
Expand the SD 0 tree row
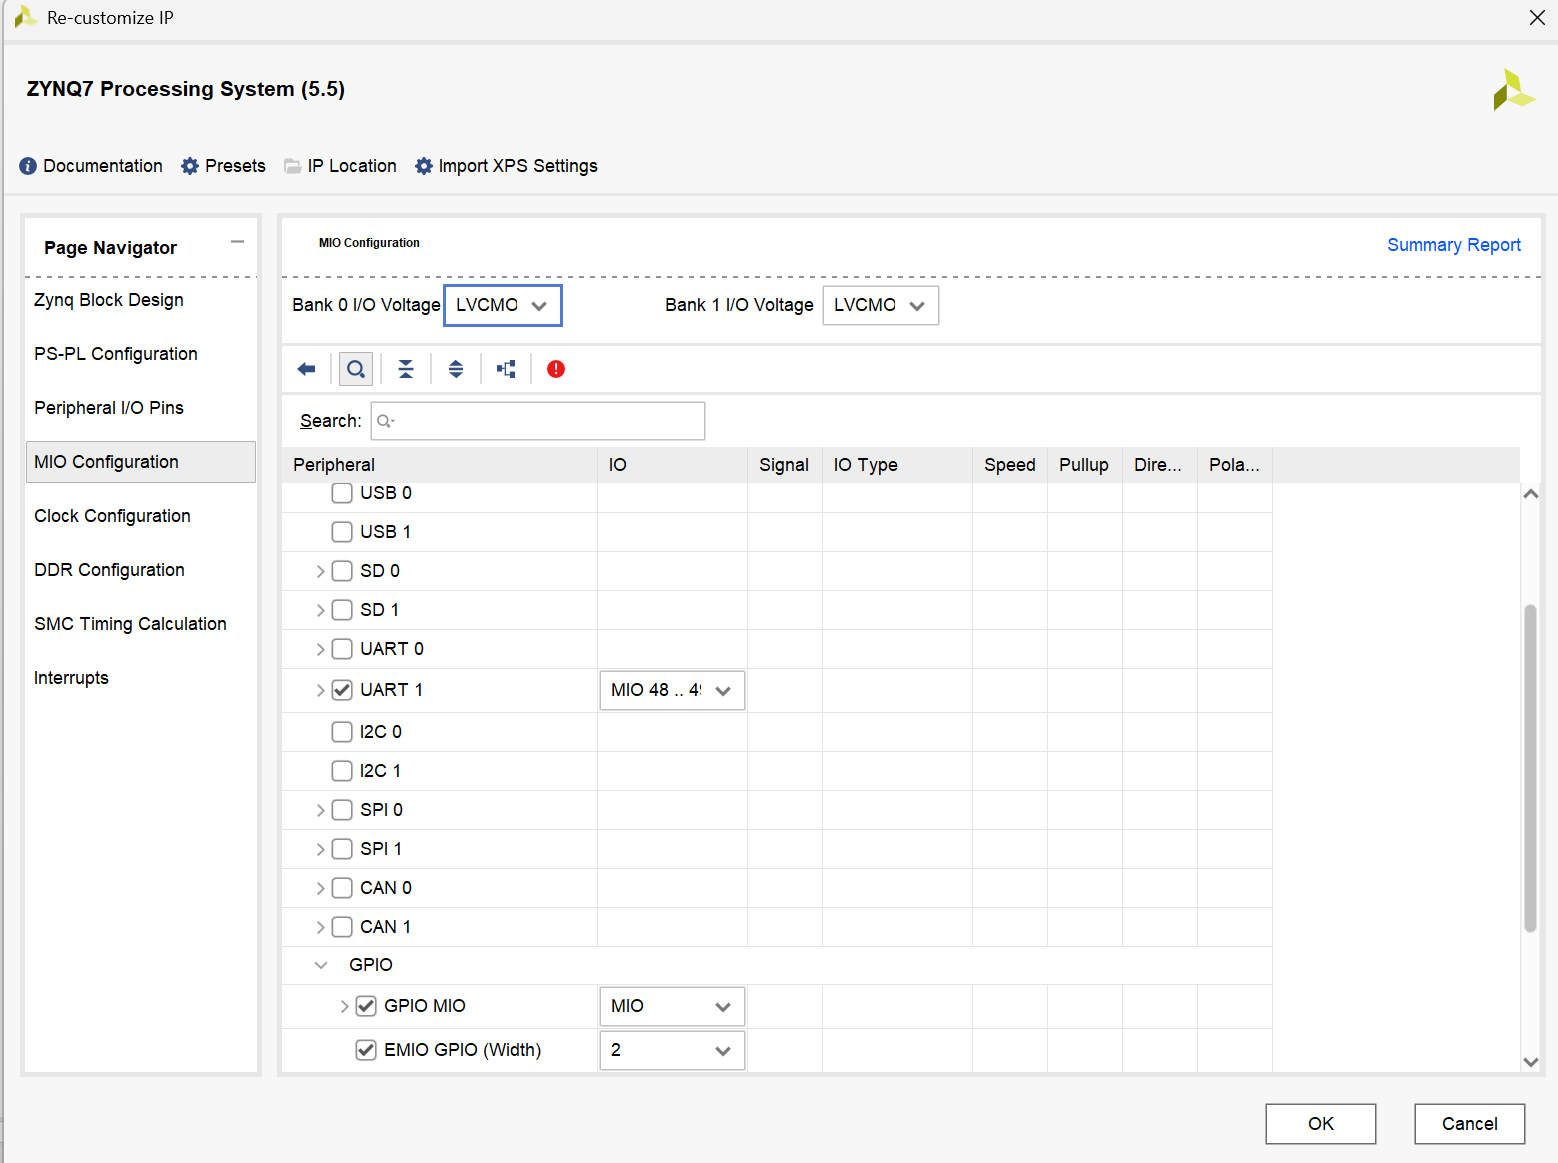coord(320,571)
